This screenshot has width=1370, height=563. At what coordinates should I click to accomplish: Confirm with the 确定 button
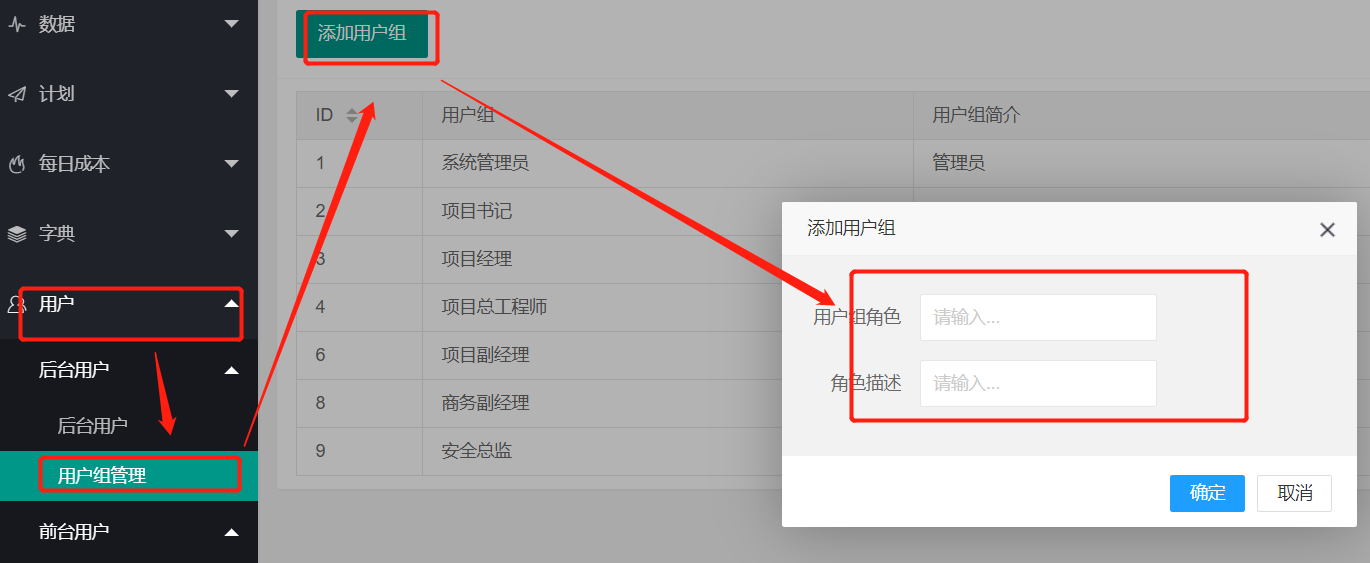[x=1207, y=493]
